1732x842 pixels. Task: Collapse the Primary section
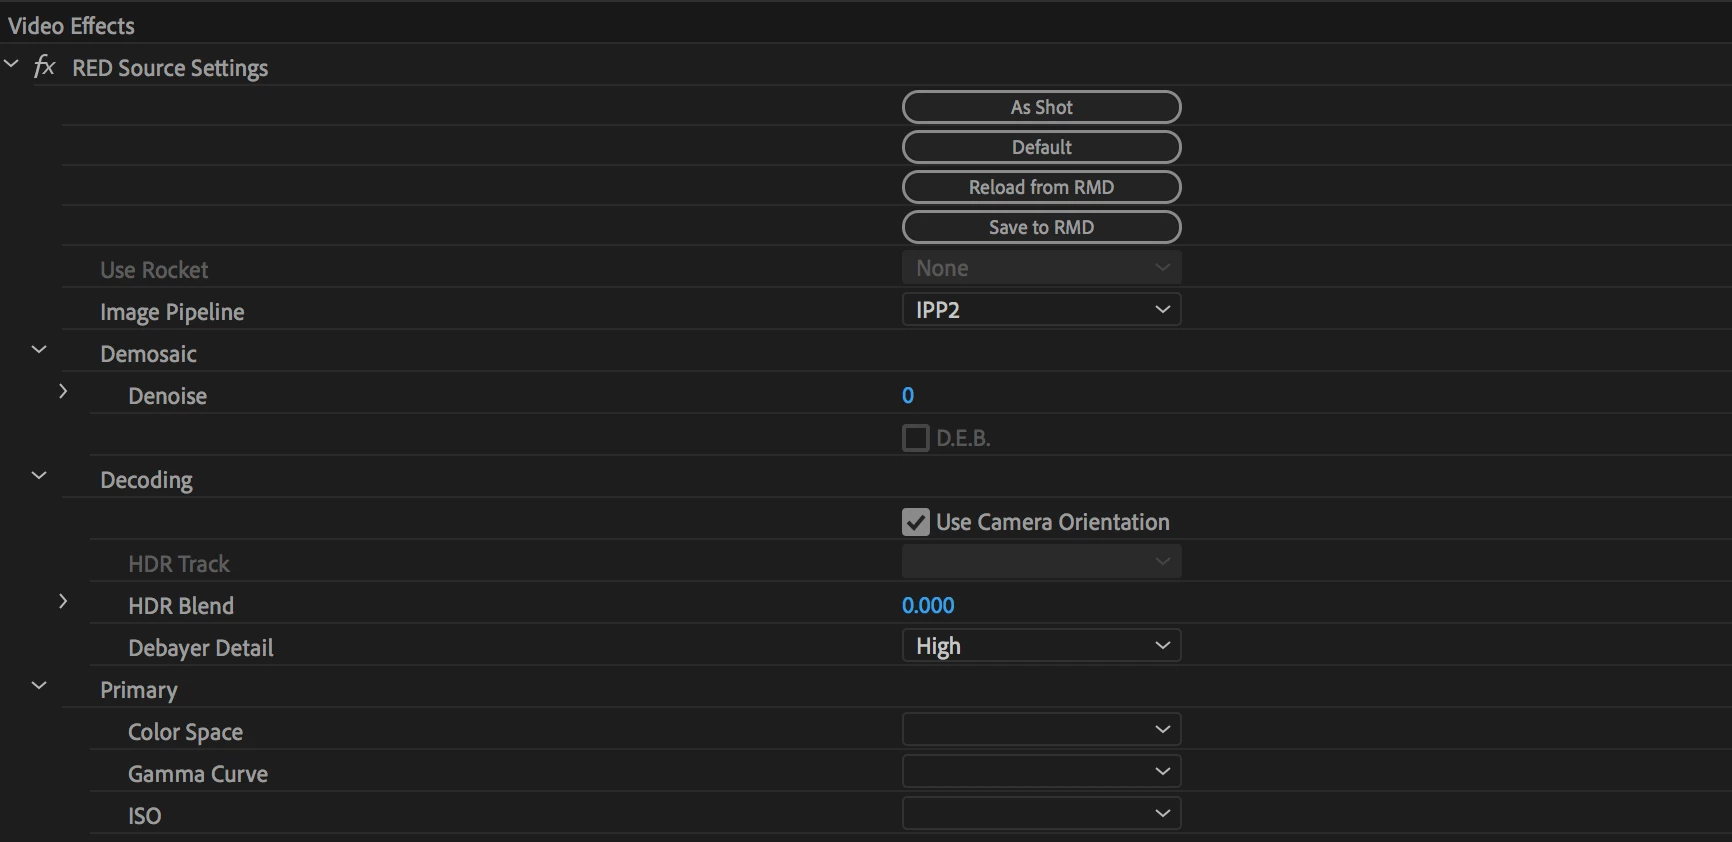click(x=39, y=686)
